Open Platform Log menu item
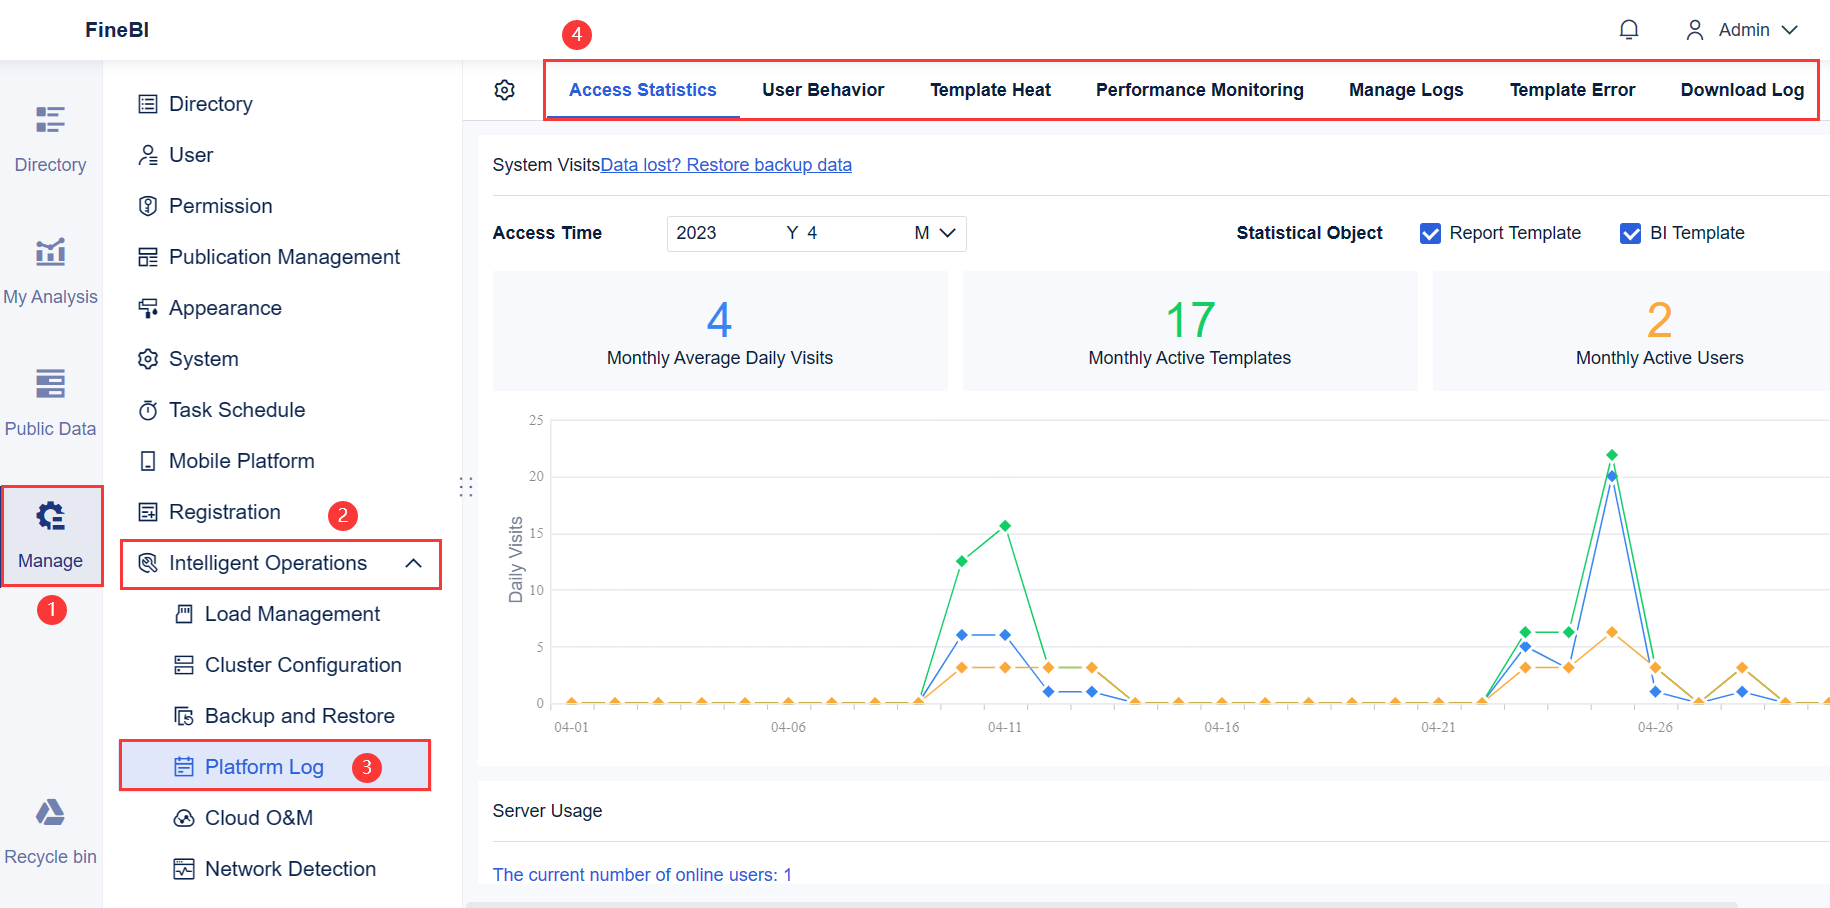The width and height of the screenshot is (1830, 908). (264, 767)
